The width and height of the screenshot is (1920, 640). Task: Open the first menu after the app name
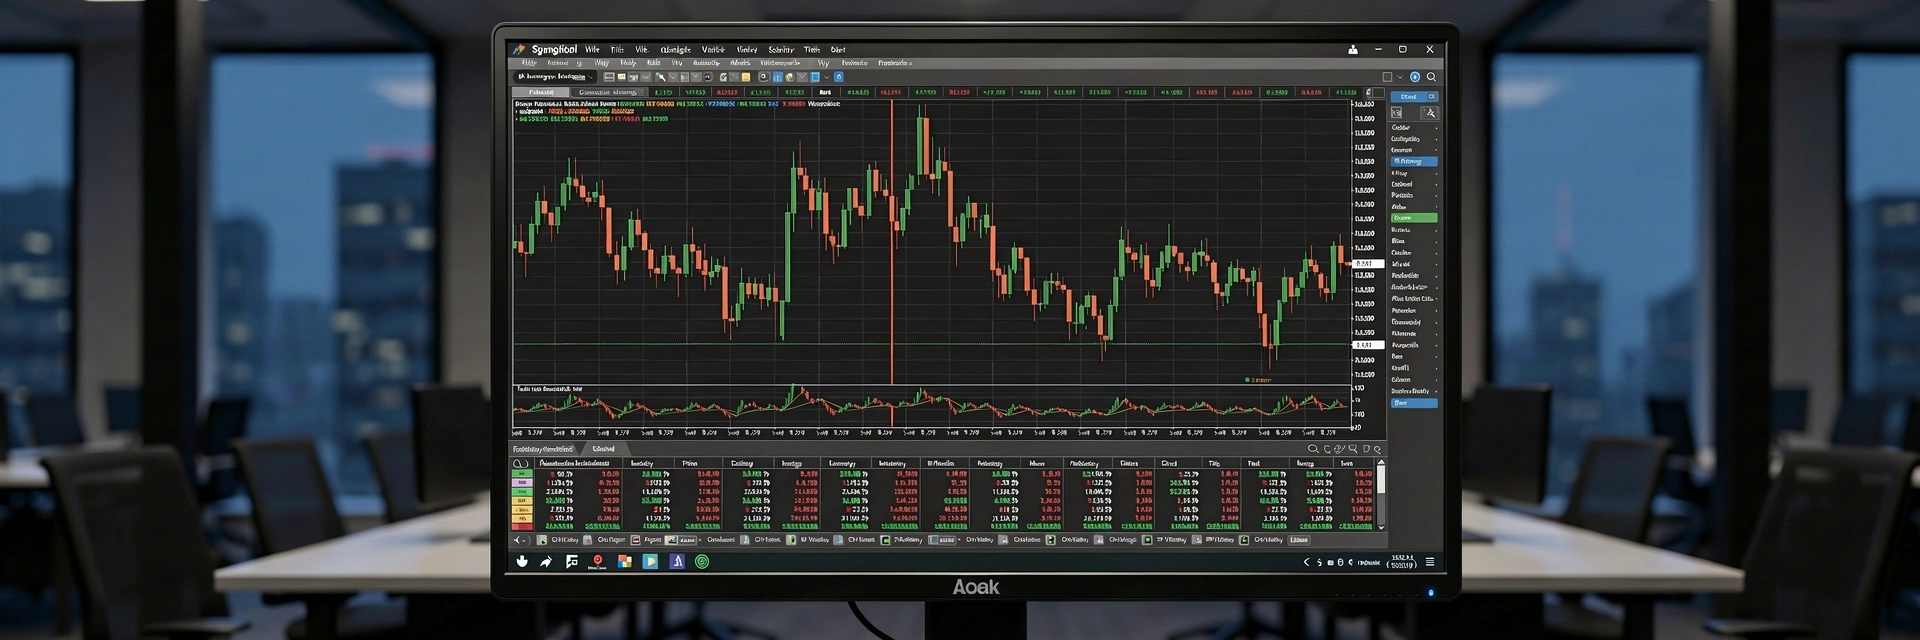[592, 49]
